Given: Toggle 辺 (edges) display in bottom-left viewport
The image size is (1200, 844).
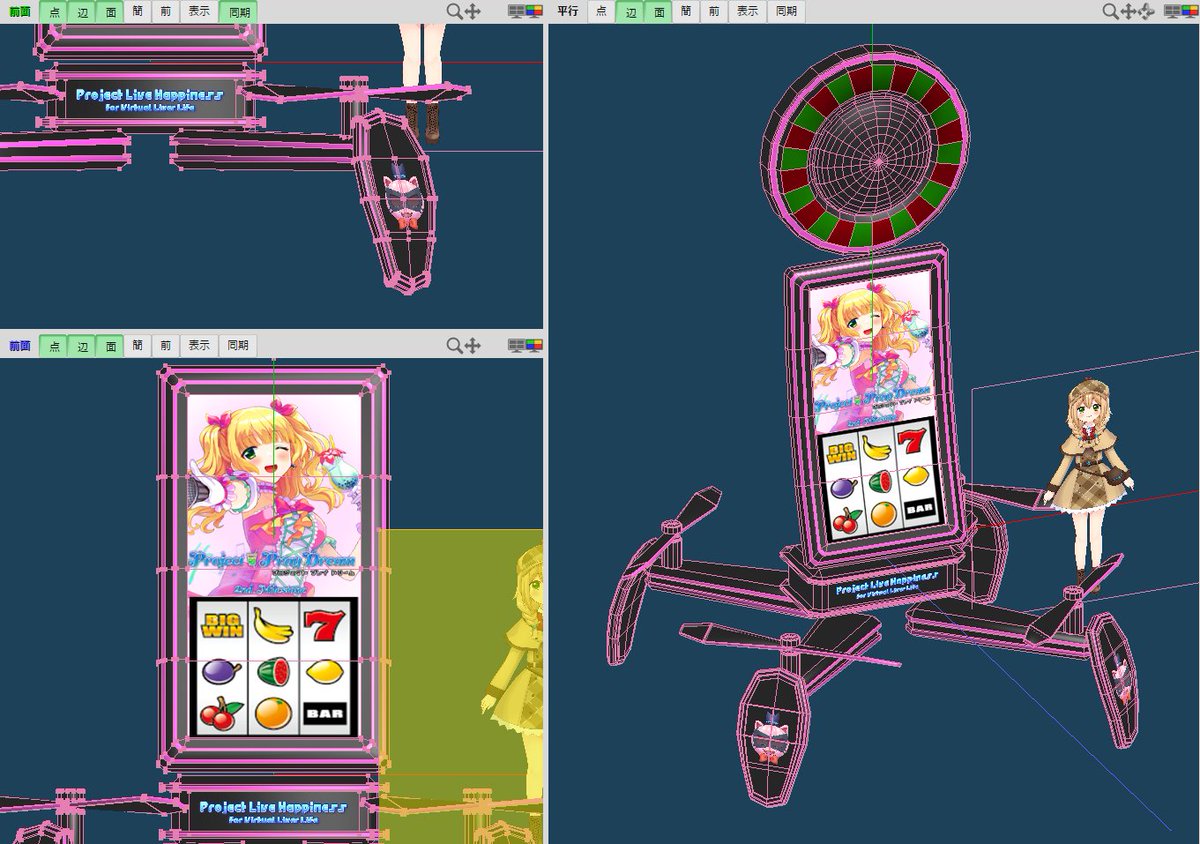Looking at the screenshot, I should point(82,346).
